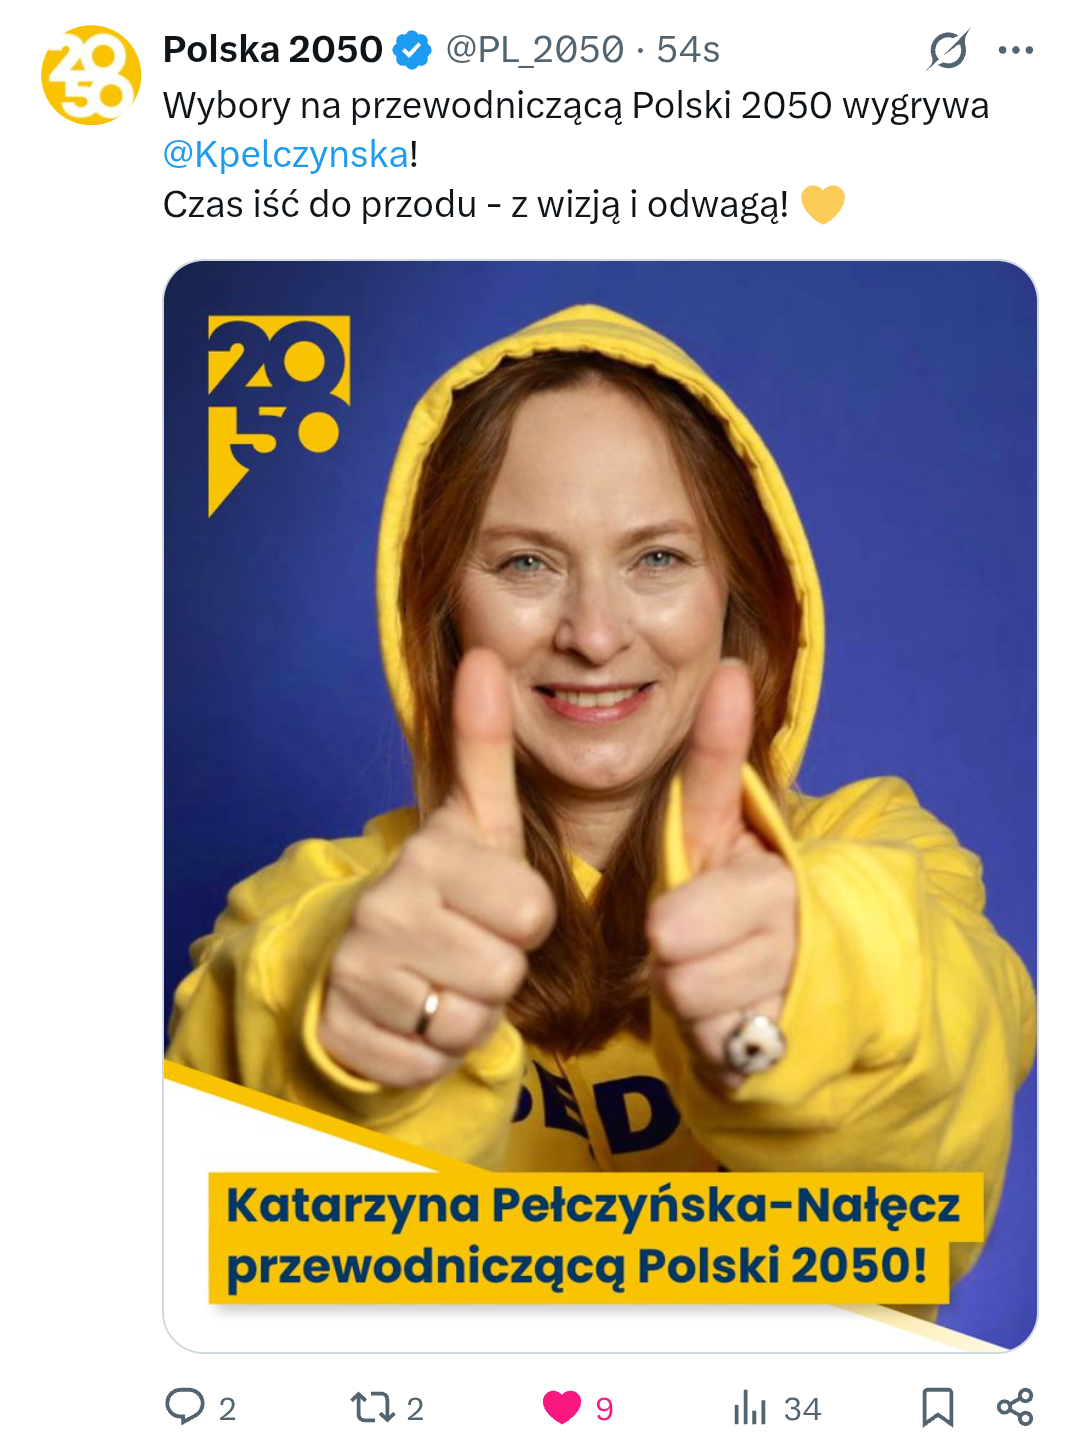This screenshot has width=1080, height=1456.
Task: Open the @PL_2050 handle link
Action: pos(534,49)
